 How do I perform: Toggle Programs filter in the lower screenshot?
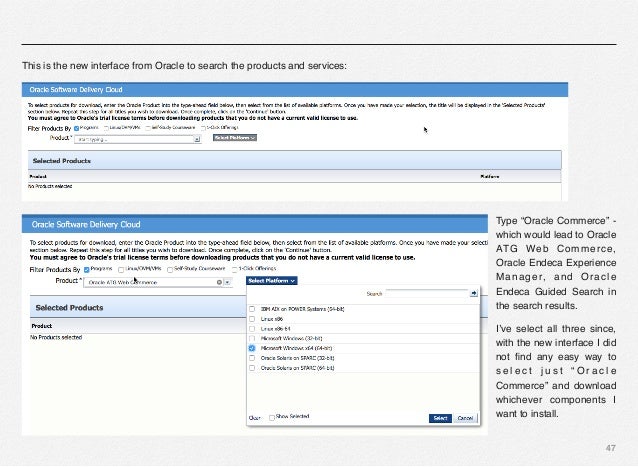coord(87,270)
